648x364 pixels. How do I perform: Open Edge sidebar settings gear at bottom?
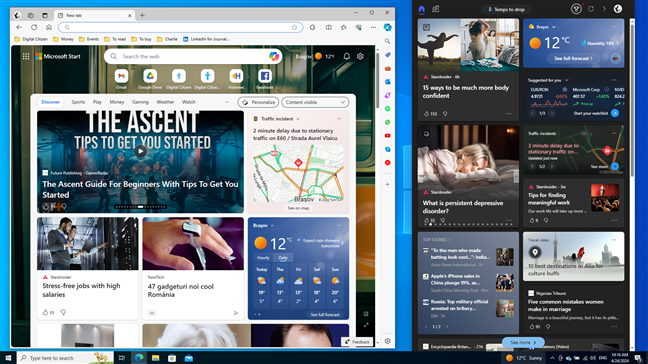387,341
